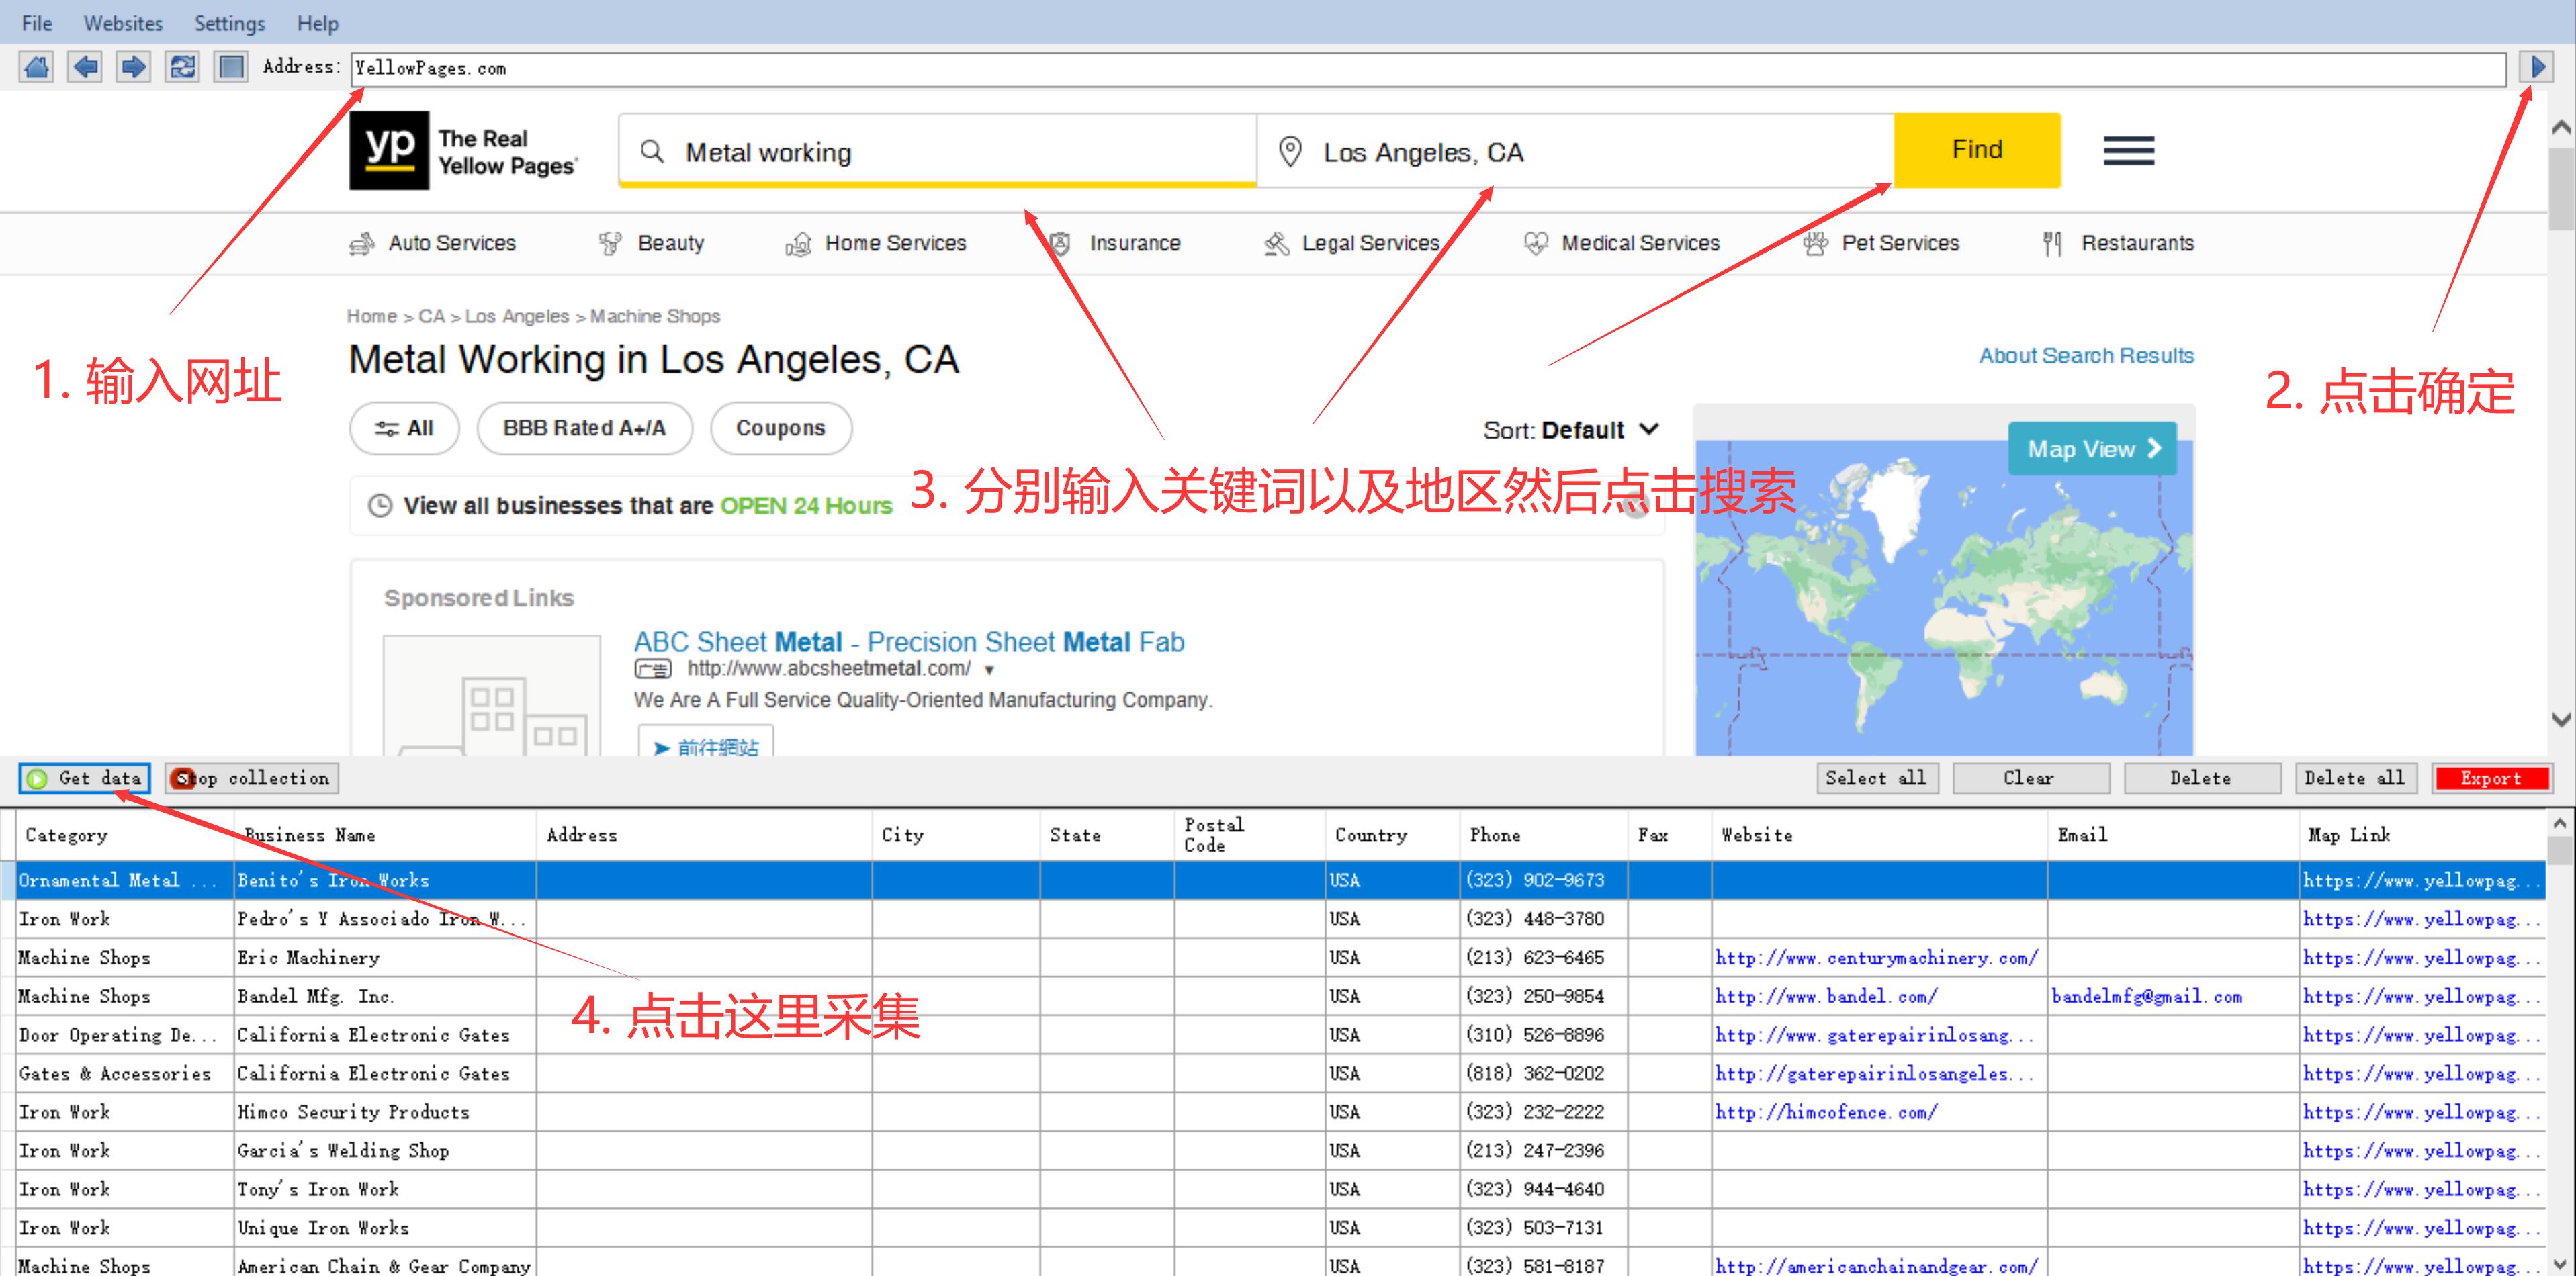Screen dimensions: 2576x1276
Task: Go forward with right arrow icon
Action: (133, 68)
